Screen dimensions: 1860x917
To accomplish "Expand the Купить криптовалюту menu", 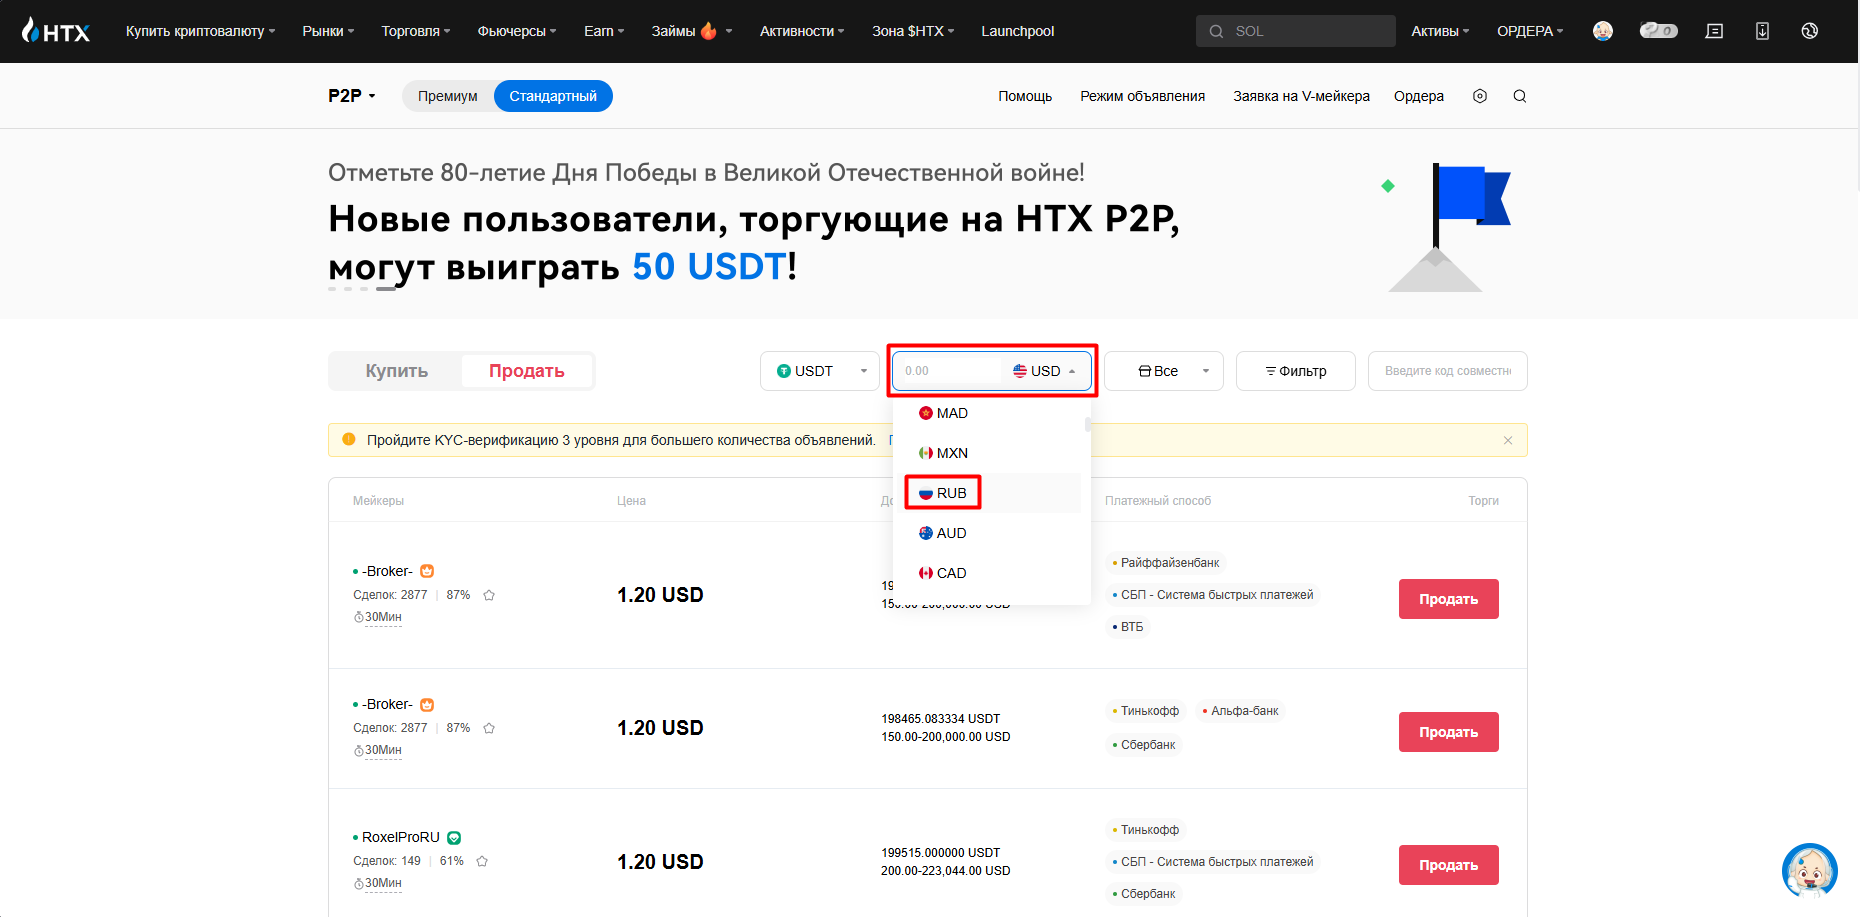I will (200, 31).
